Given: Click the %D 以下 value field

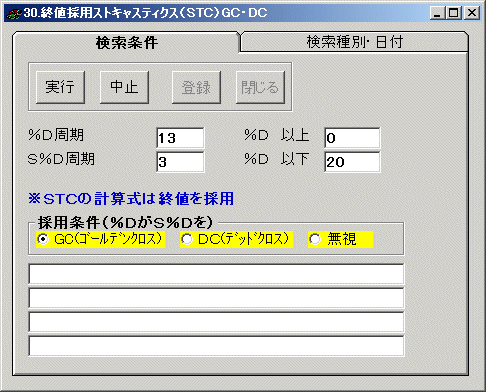Looking at the screenshot, I should point(352,162).
